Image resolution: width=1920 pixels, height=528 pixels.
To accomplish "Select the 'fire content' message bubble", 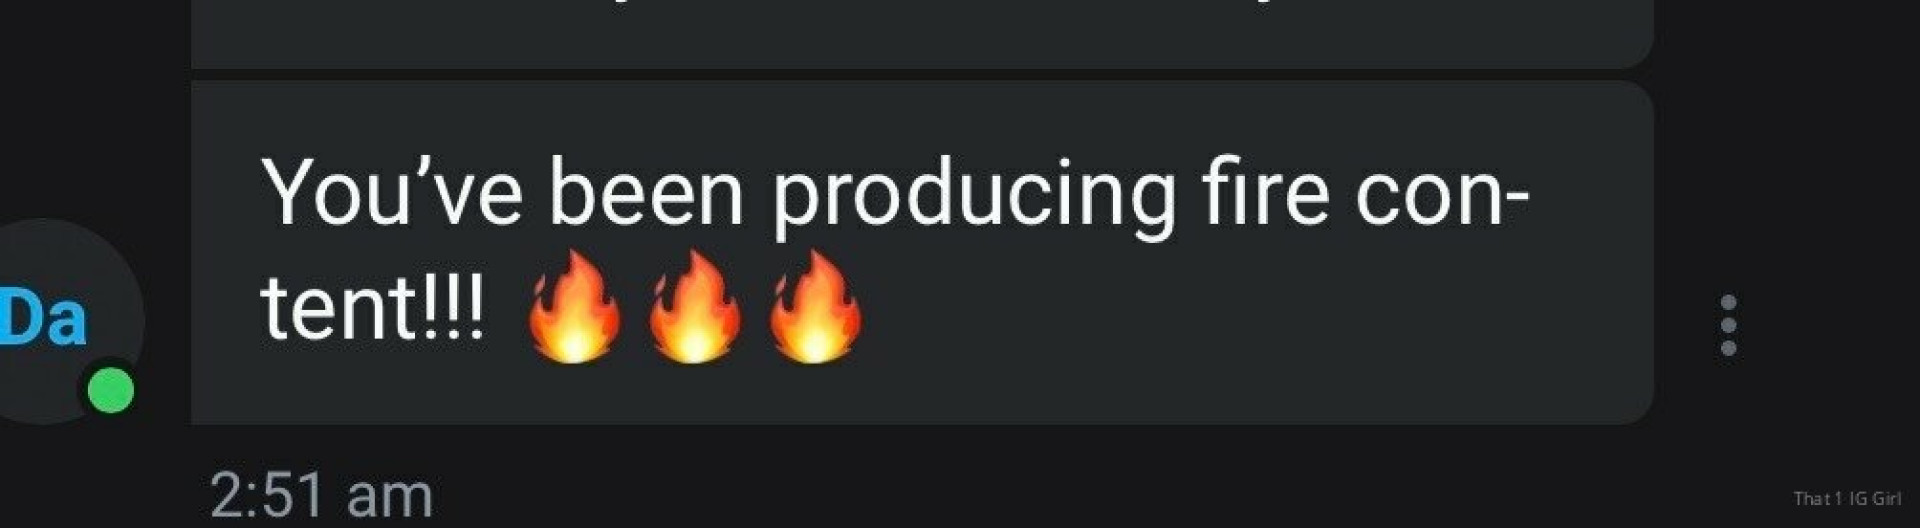I will 922,253.
